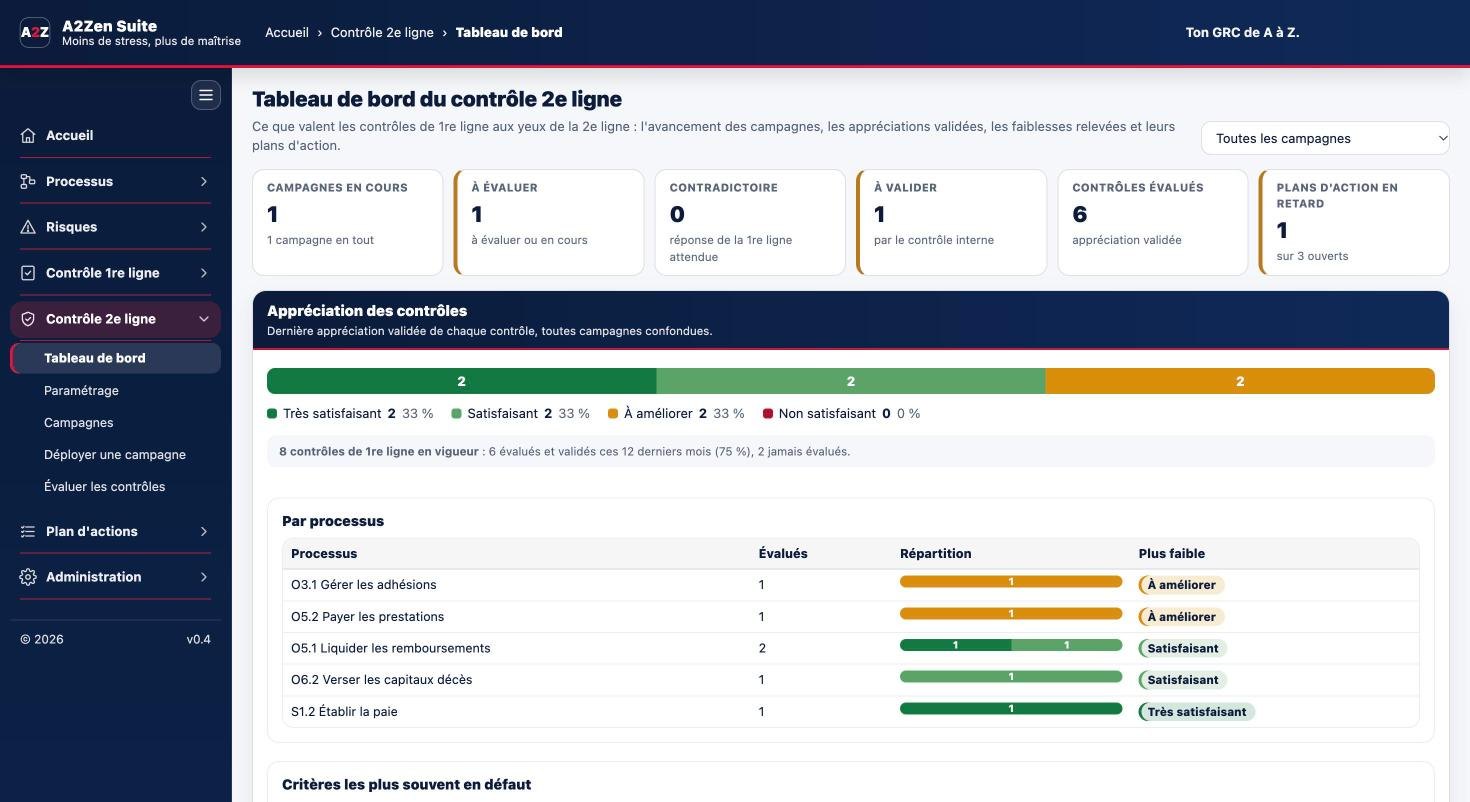The image size is (1470, 802).
Task: Select Tableau de bord in sidebar
Action: tap(116, 358)
